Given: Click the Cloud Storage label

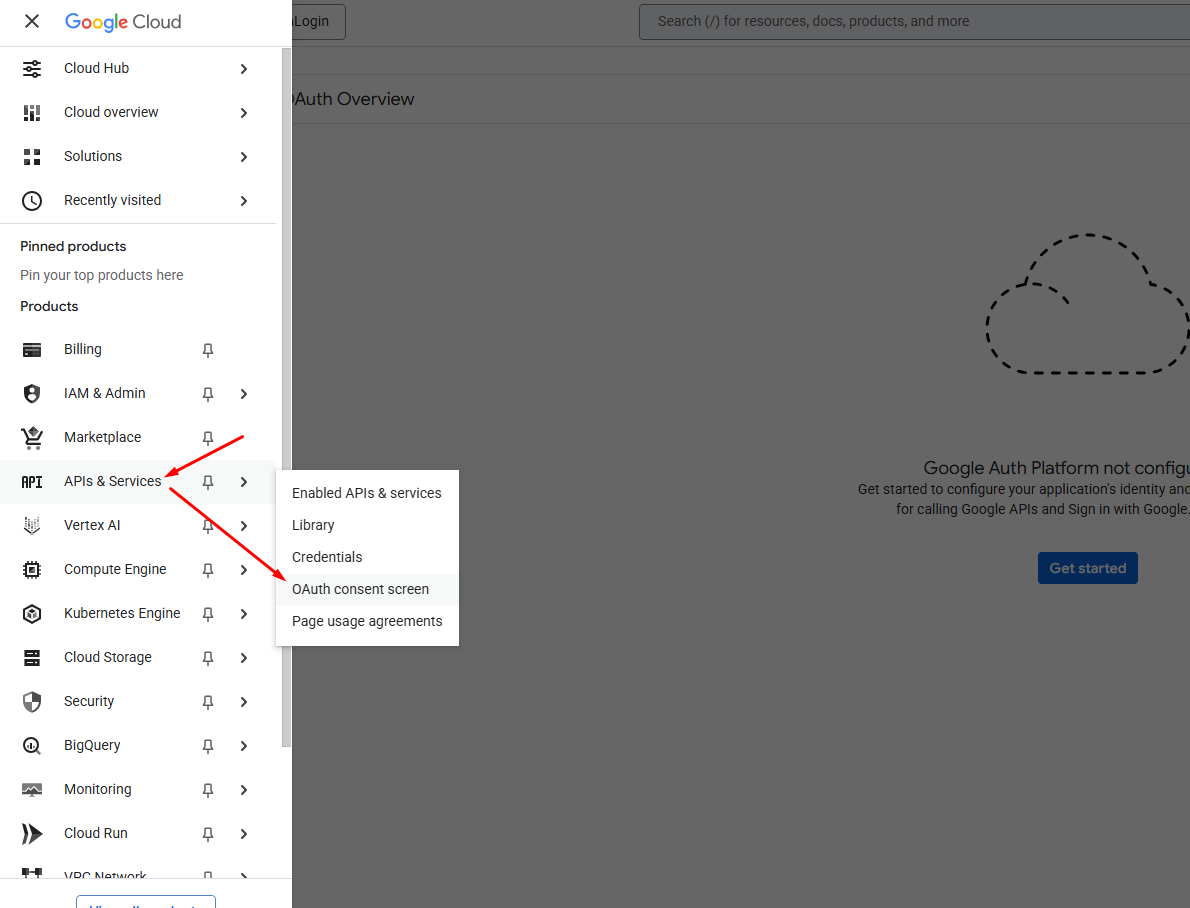Looking at the screenshot, I should pyautogui.click(x=108, y=657).
